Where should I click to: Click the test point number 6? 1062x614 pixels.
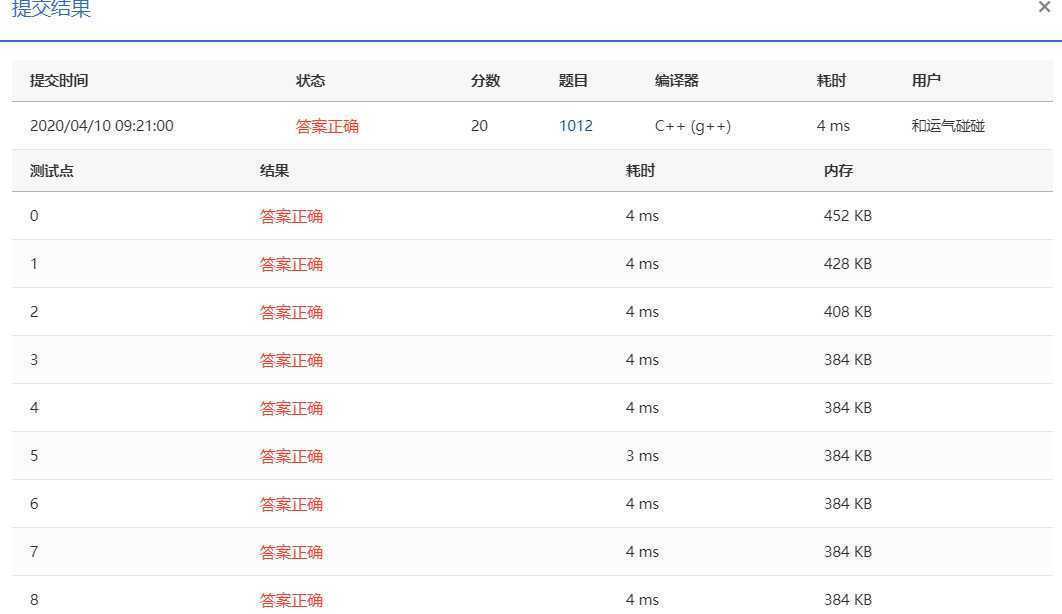pos(35,504)
